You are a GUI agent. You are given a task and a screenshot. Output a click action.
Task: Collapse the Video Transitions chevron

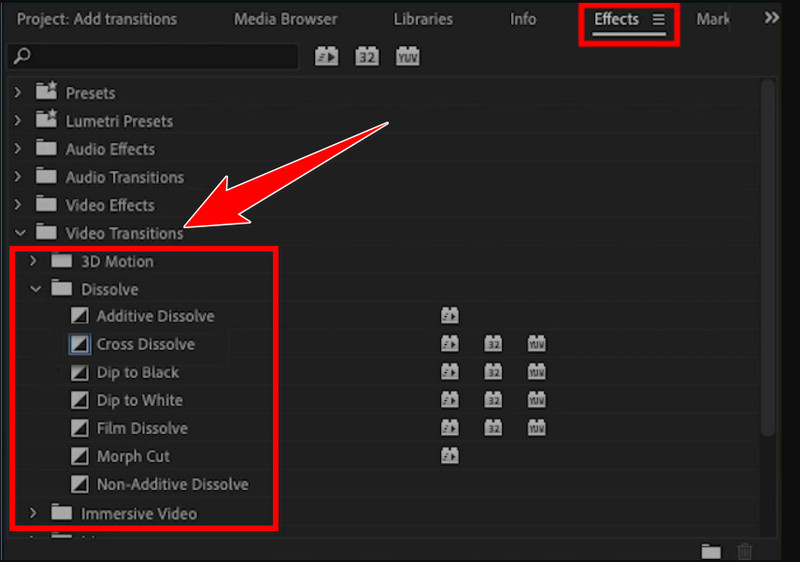click(20, 233)
